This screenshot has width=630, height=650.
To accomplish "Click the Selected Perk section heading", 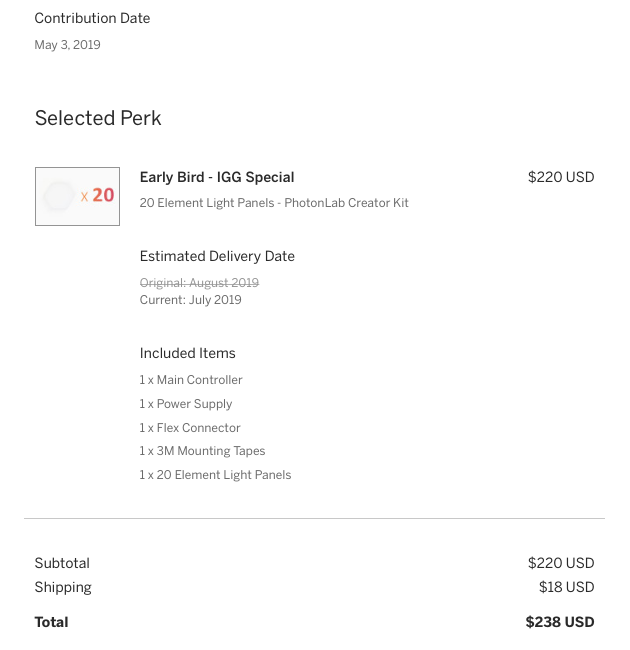I will click(98, 118).
